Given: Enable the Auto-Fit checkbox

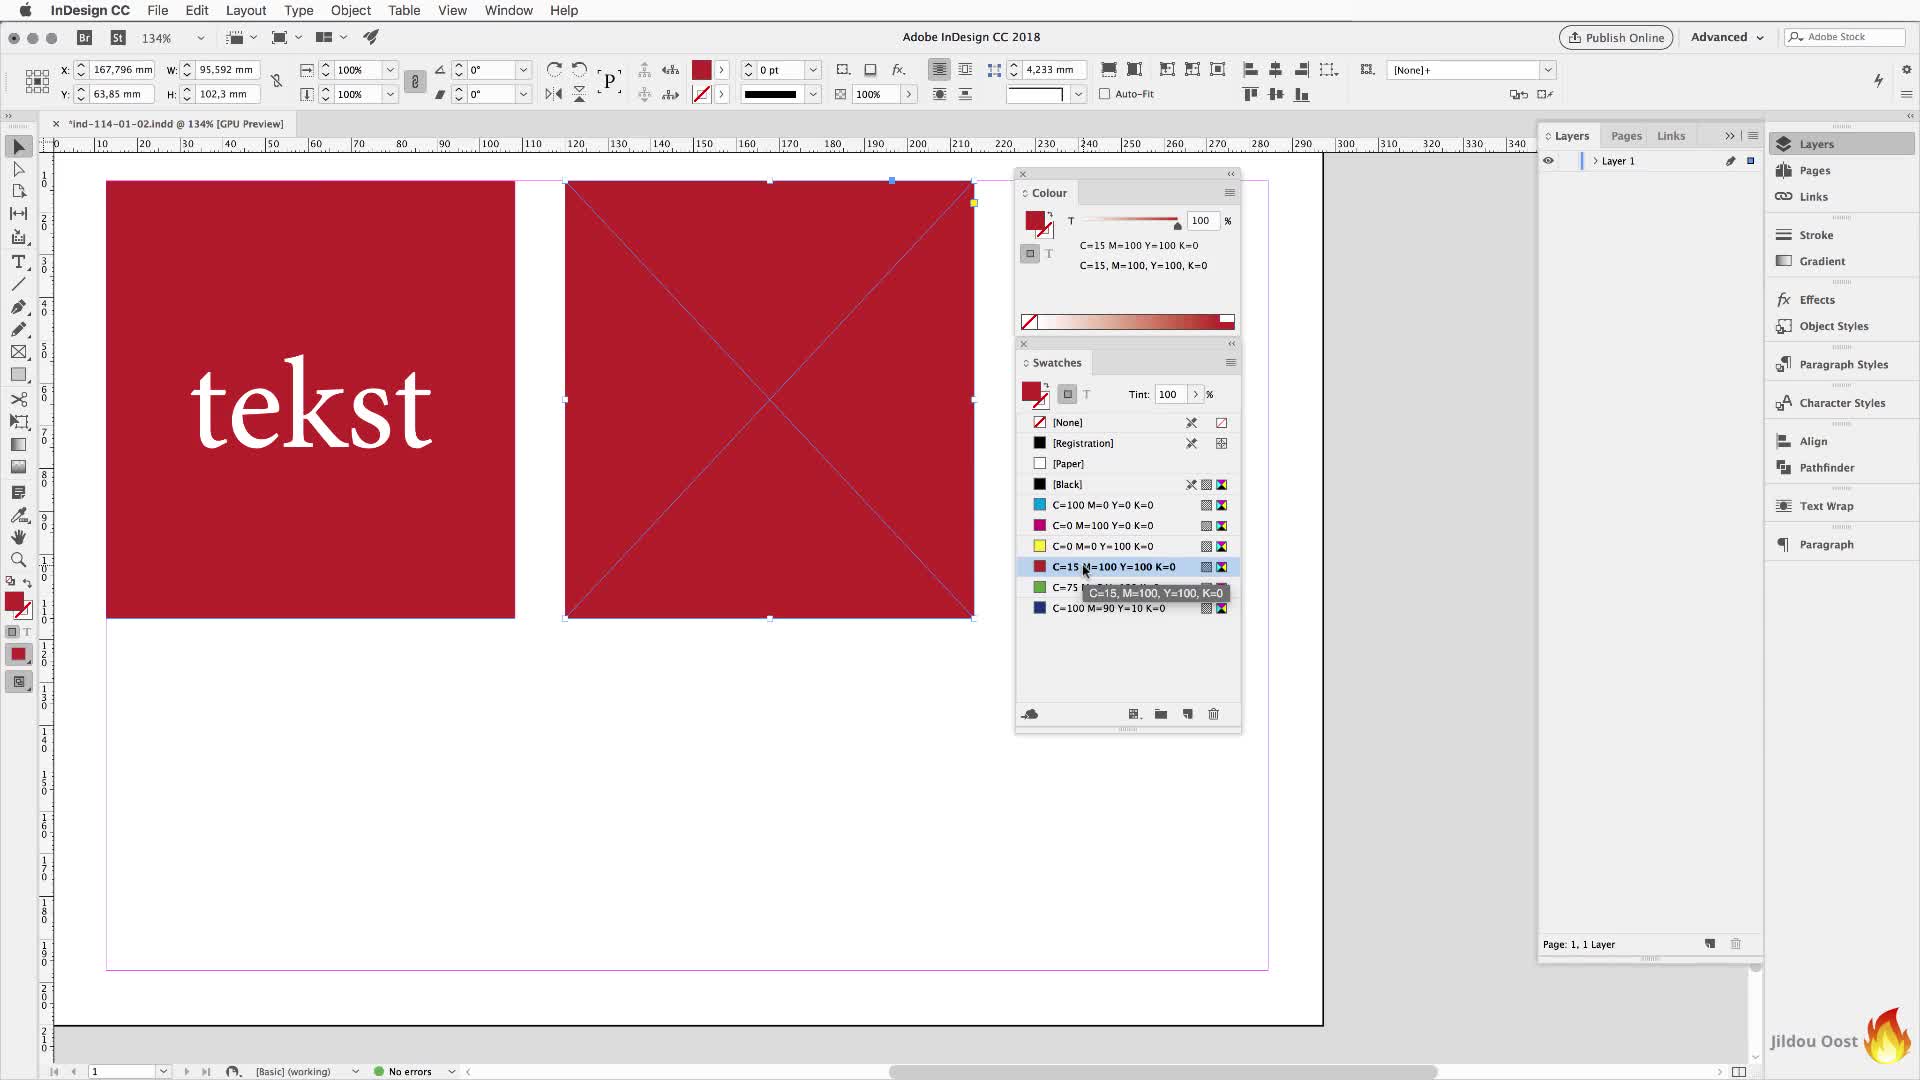Looking at the screenshot, I should (x=1105, y=94).
